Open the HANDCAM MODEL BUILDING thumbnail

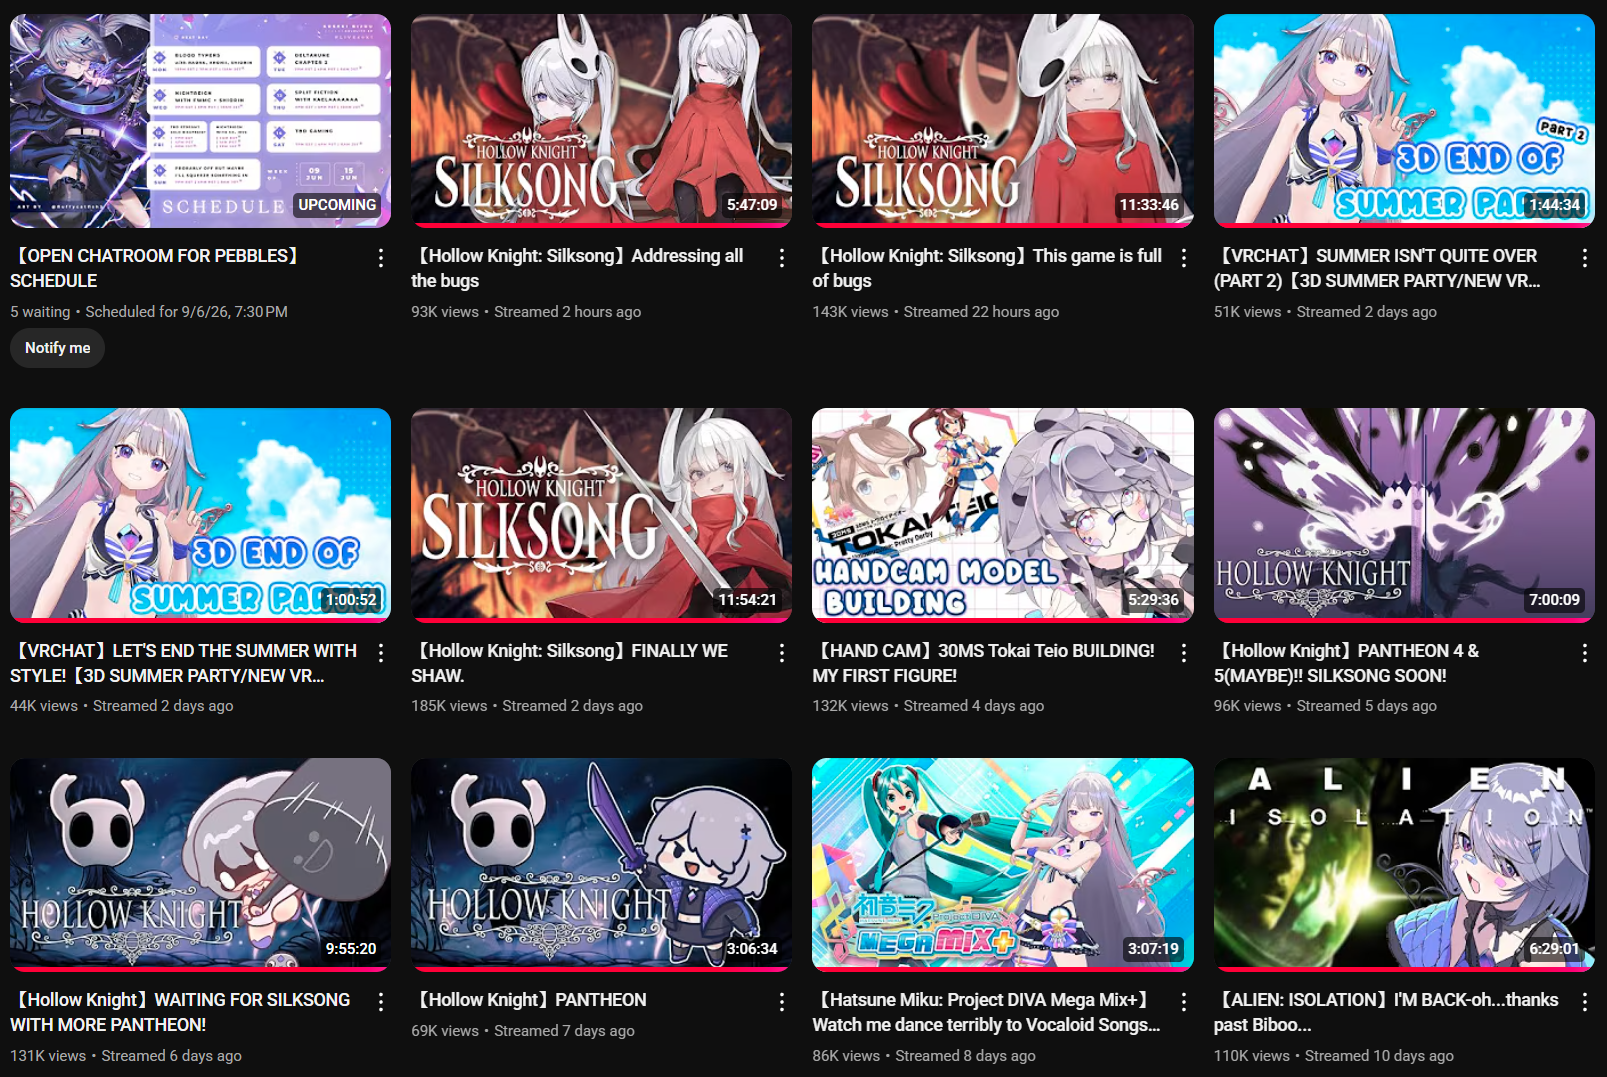(x=1003, y=514)
